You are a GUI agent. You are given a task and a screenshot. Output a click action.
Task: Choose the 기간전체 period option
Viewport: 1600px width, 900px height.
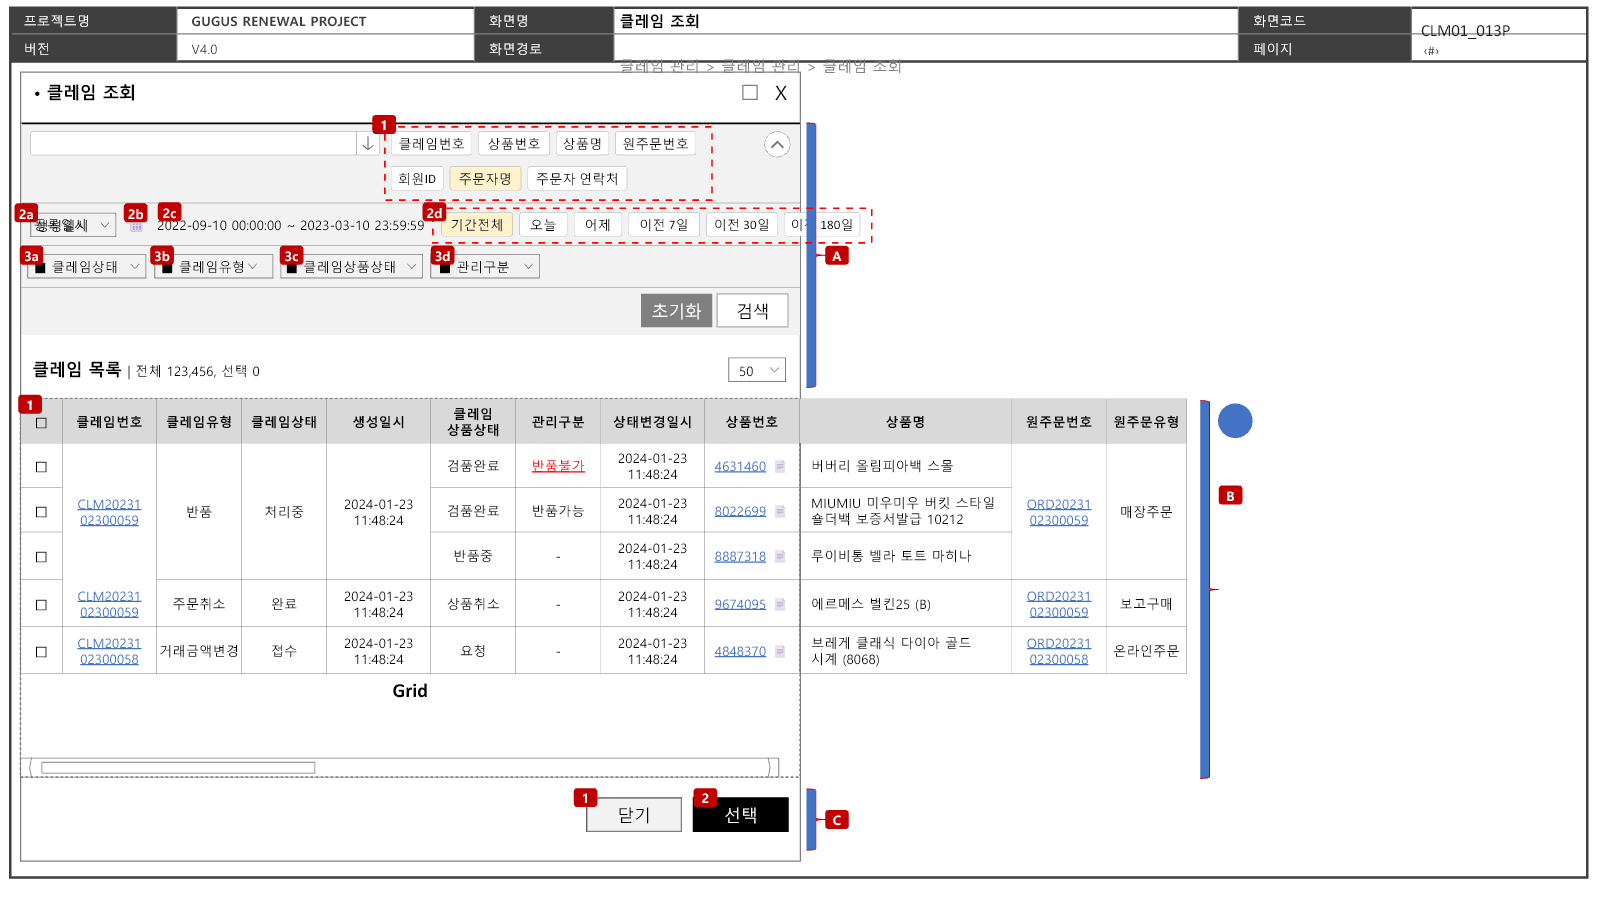(477, 225)
